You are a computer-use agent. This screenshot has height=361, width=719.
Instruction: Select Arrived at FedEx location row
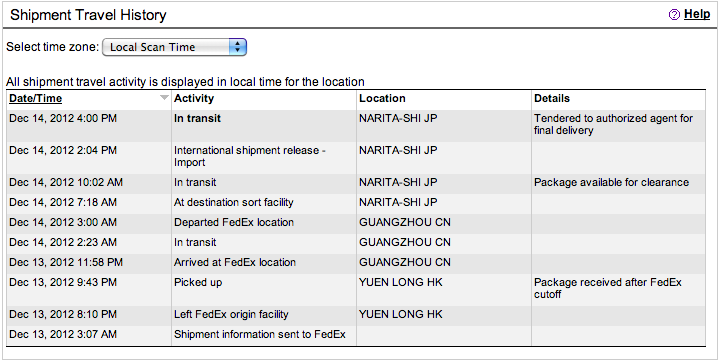(356, 262)
